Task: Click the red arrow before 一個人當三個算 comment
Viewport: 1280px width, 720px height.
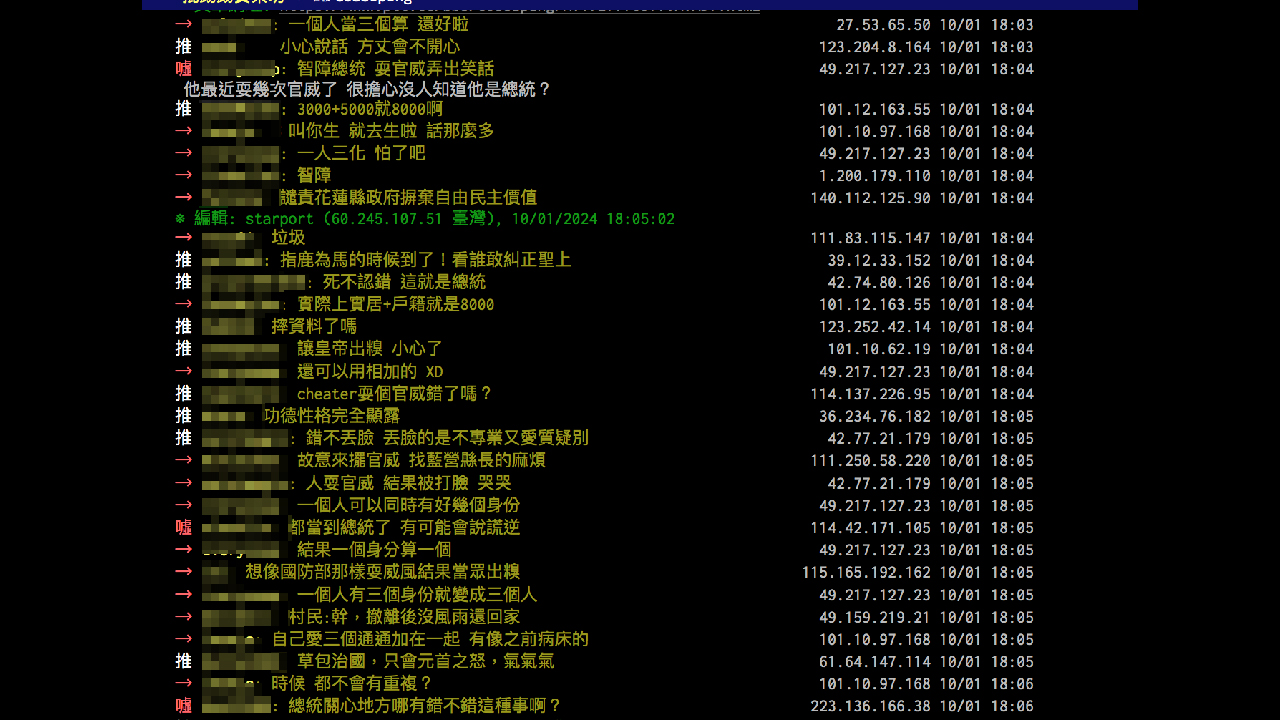Action: point(184,24)
